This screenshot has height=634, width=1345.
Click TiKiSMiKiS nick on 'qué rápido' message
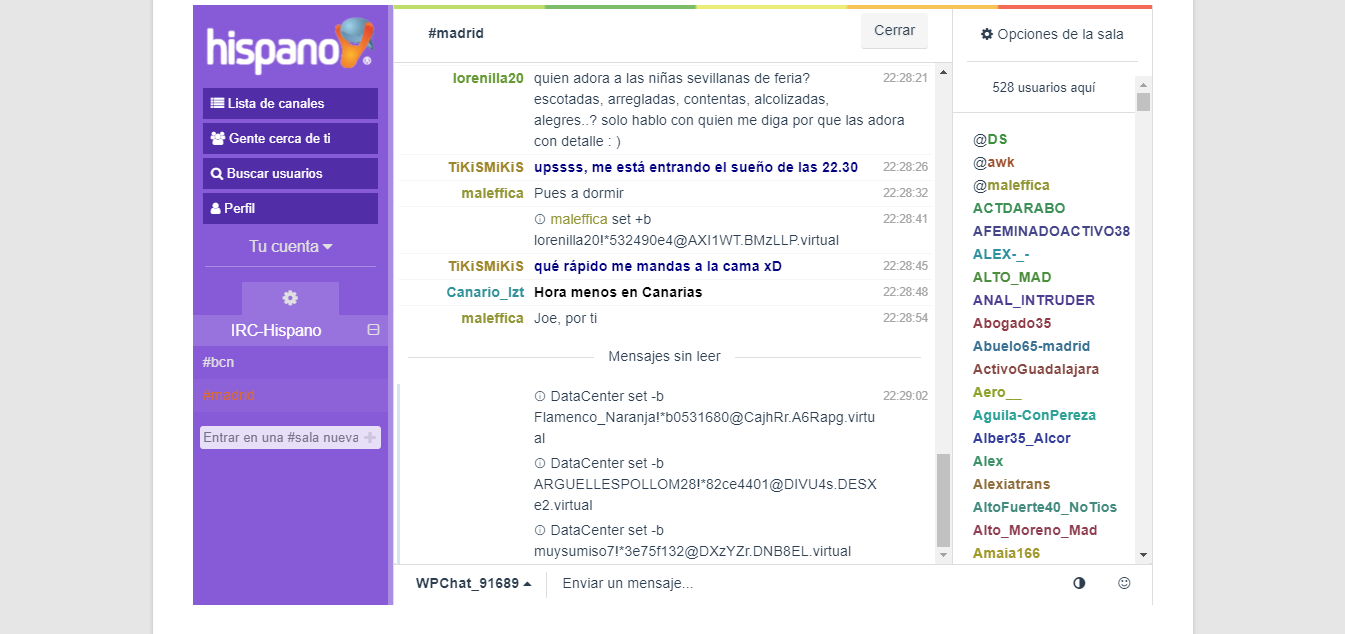486,266
